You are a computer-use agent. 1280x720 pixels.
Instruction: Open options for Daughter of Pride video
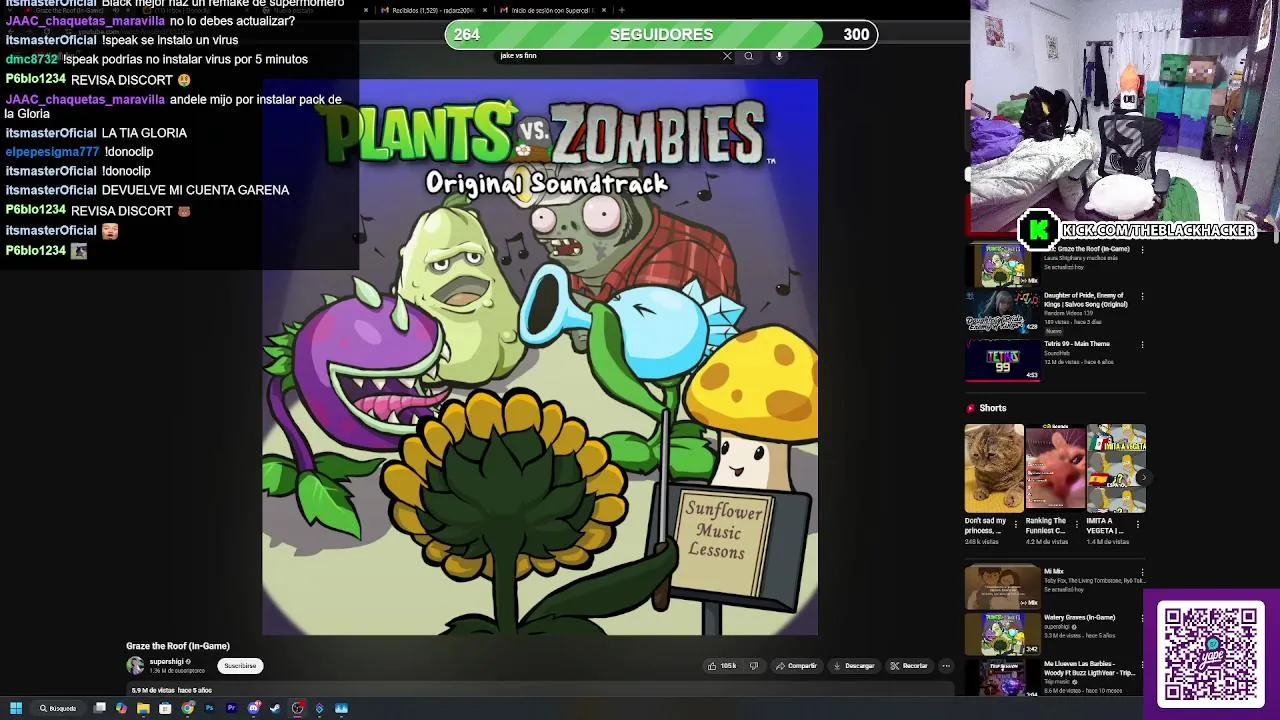(x=1142, y=297)
